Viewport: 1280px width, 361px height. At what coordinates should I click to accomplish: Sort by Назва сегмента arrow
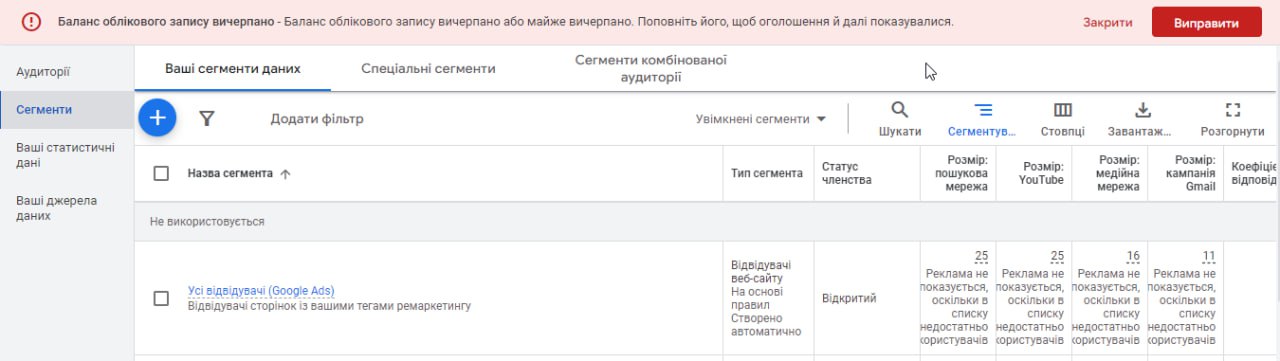click(x=285, y=174)
